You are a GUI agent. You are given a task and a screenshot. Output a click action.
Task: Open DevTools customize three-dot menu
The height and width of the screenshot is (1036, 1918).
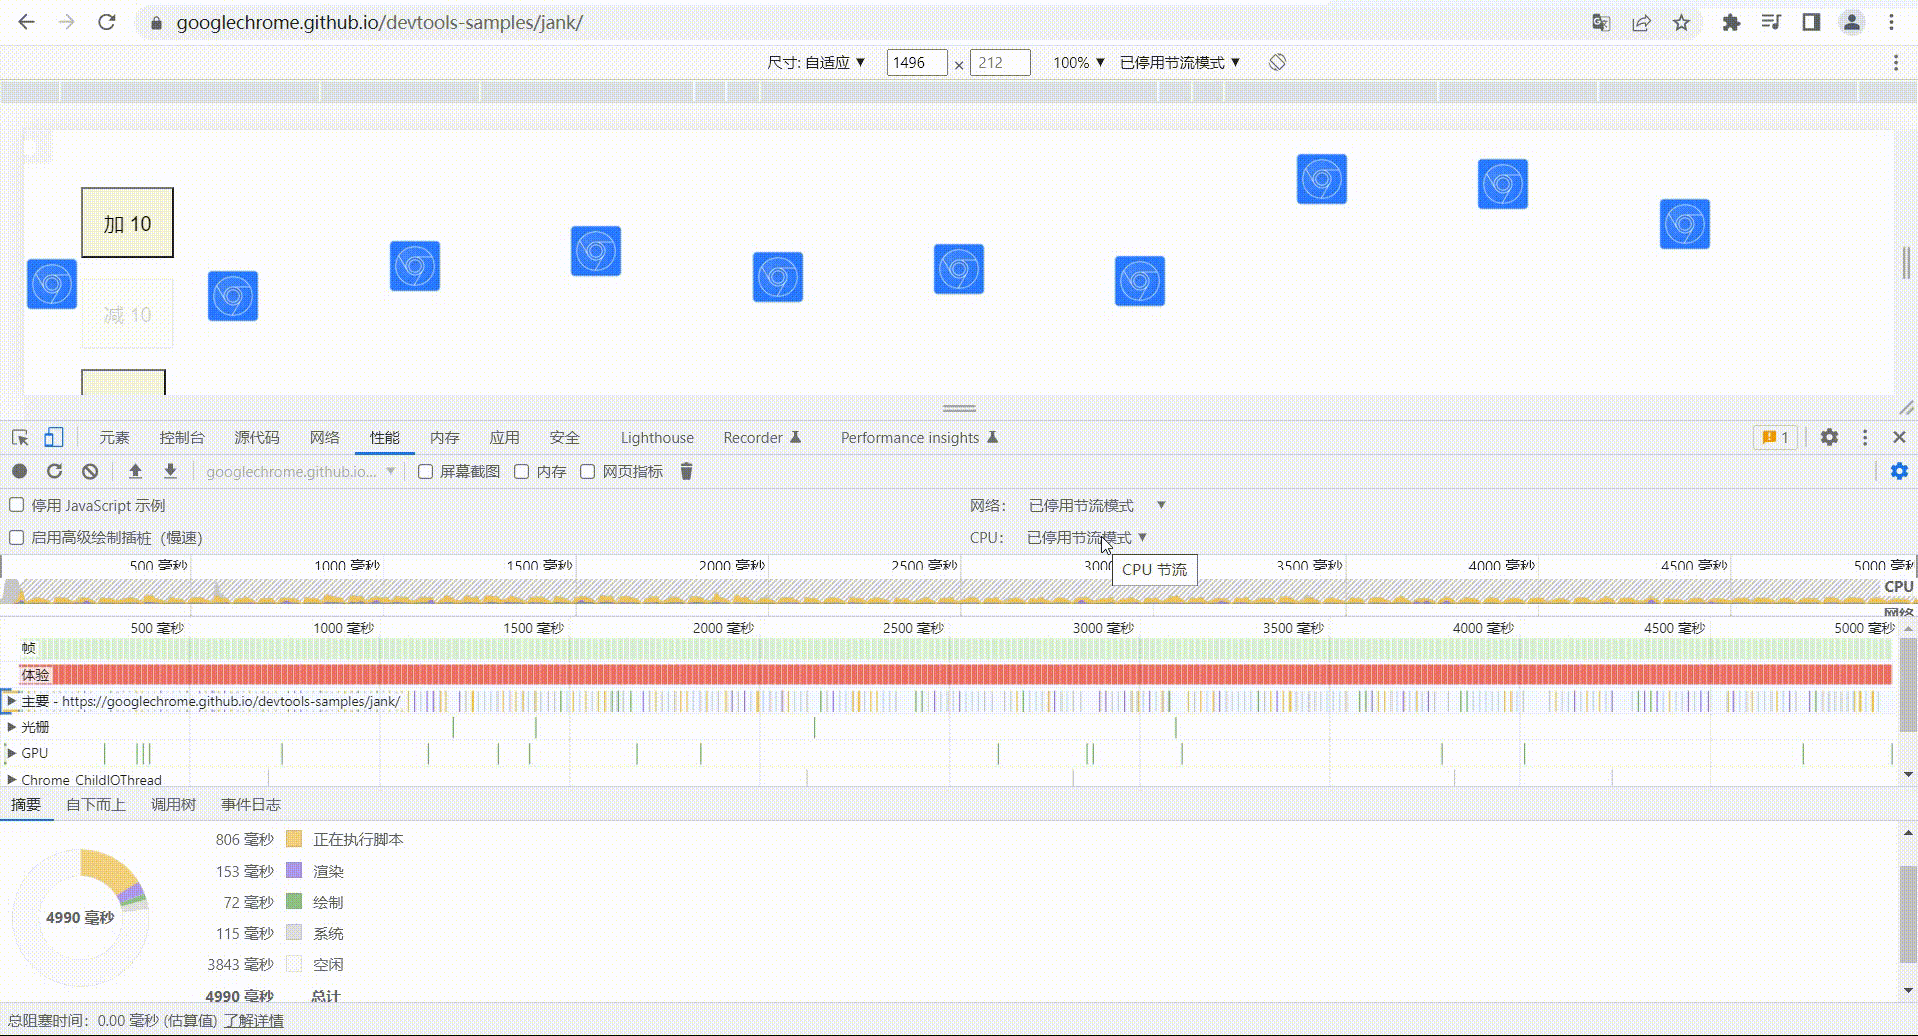pyautogui.click(x=1865, y=437)
